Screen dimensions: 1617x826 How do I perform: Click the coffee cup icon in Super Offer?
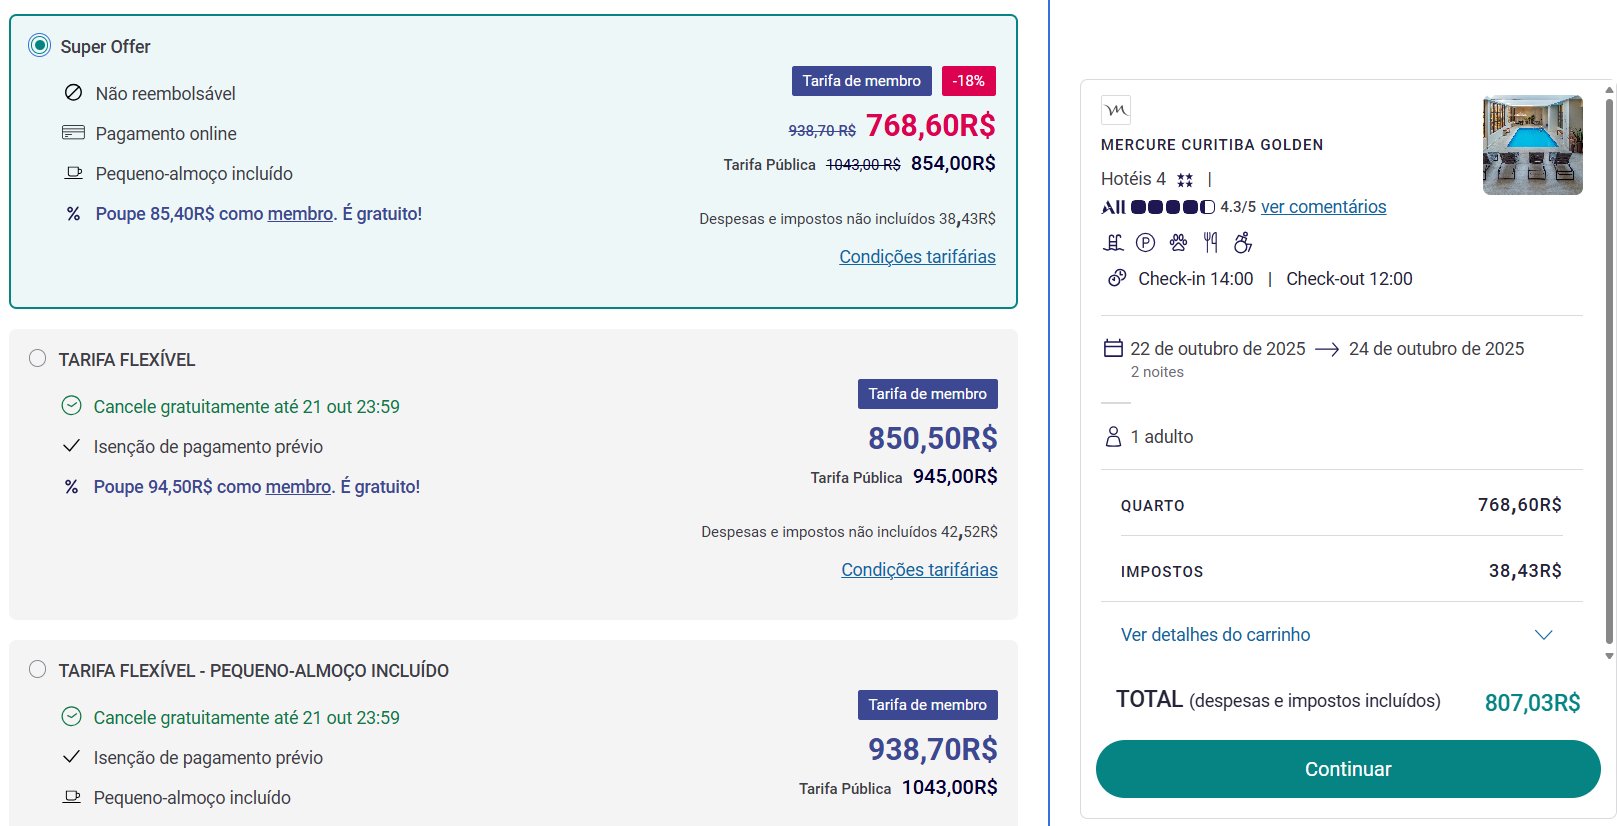(x=73, y=173)
